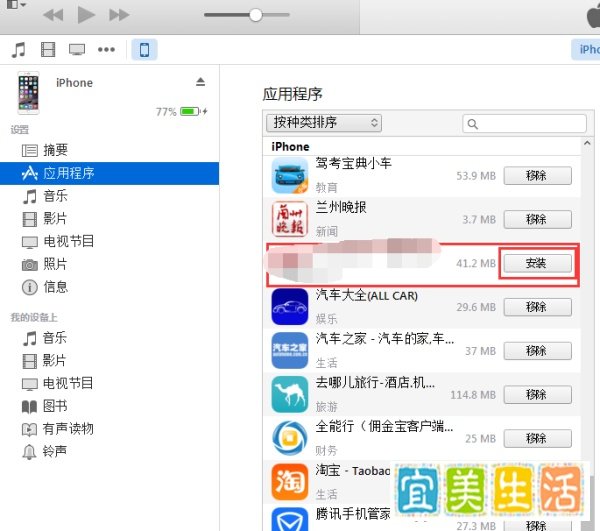Screen dimensions: 600x531
Task: Remove 去哪儿旅行 app
Action: [x=537, y=394]
